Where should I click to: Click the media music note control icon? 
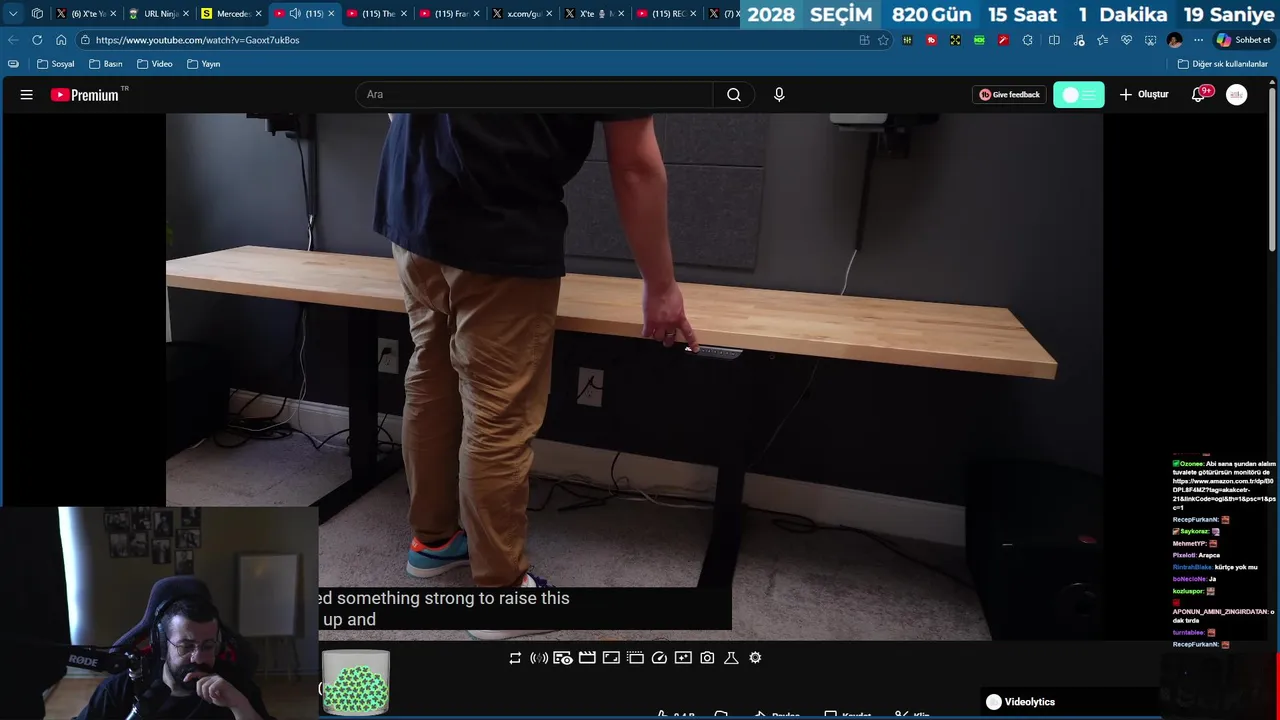[1078, 40]
